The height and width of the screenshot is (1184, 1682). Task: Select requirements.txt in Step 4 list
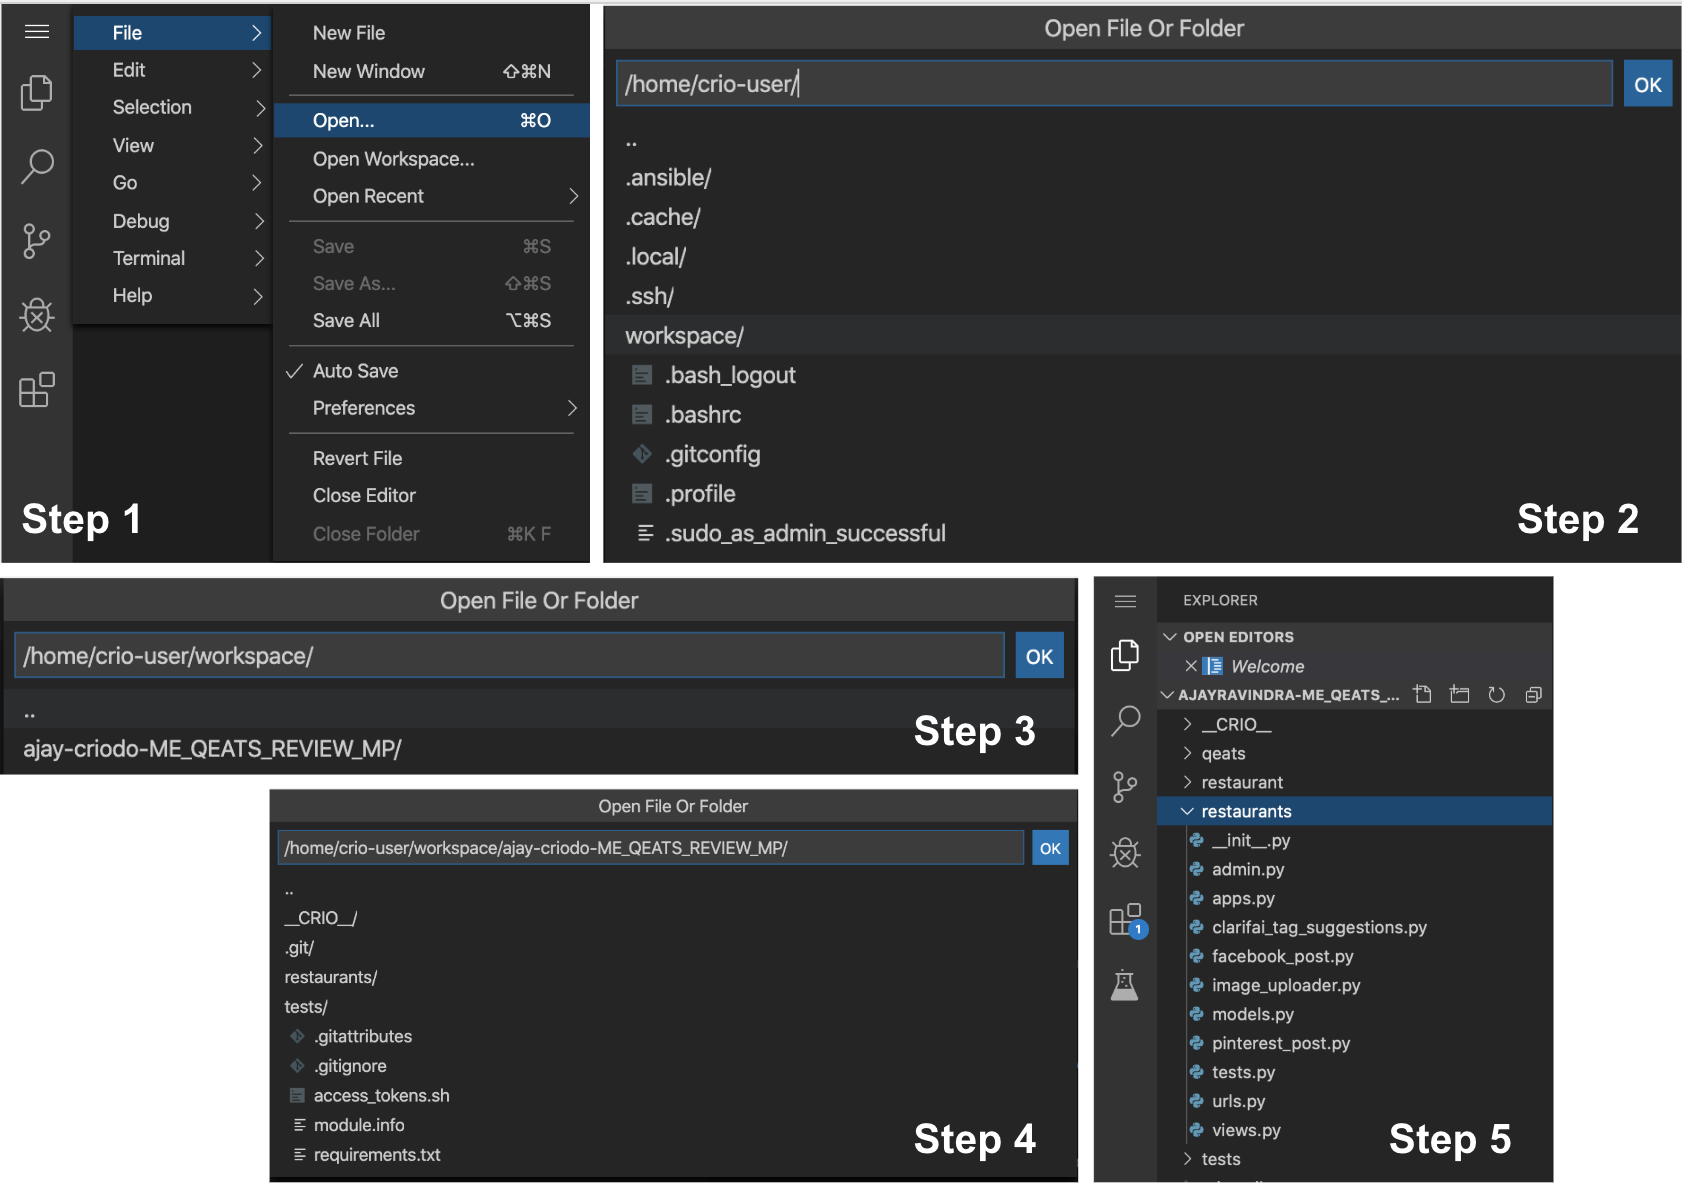(x=673, y=1154)
